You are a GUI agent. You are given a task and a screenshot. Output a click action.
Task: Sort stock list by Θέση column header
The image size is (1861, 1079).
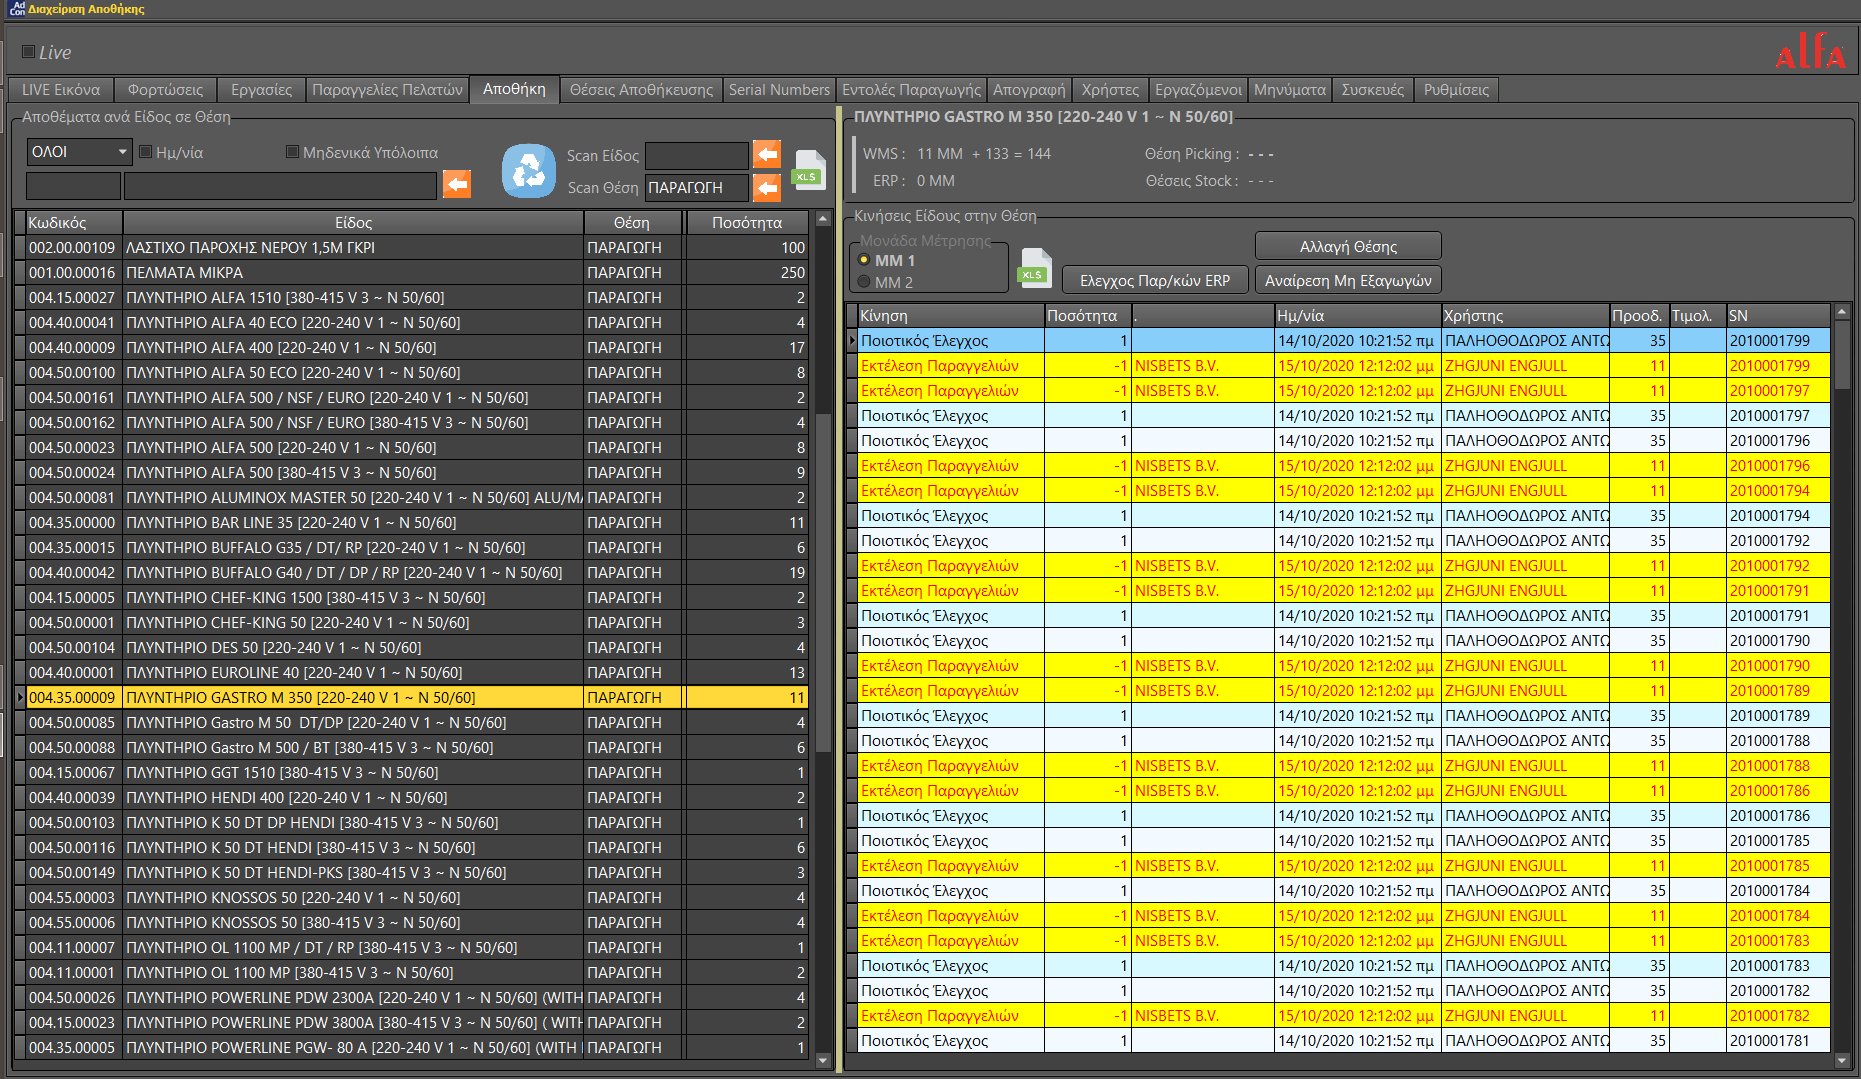point(634,222)
